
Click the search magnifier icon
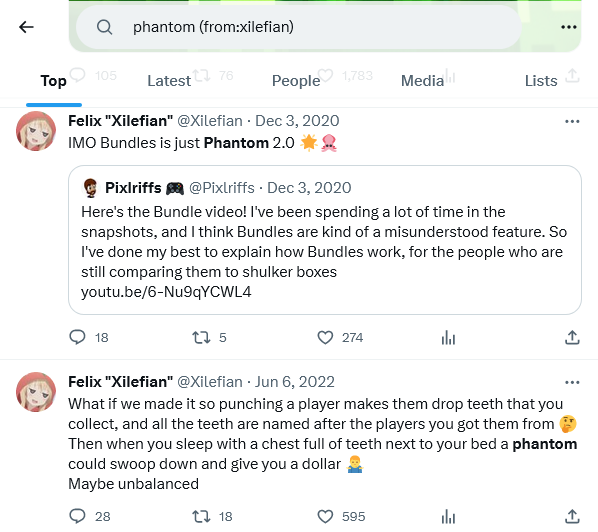[x=104, y=27]
